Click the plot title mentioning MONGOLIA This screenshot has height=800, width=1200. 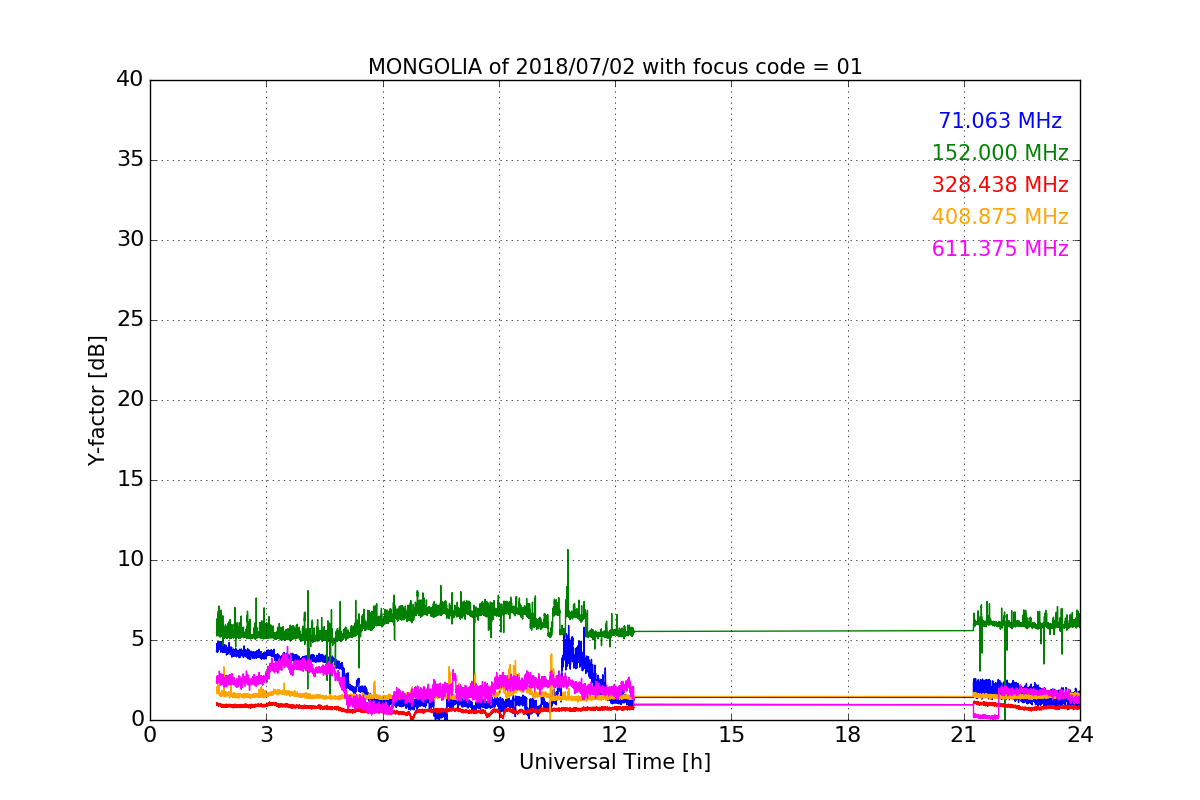[x=615, y=67]
